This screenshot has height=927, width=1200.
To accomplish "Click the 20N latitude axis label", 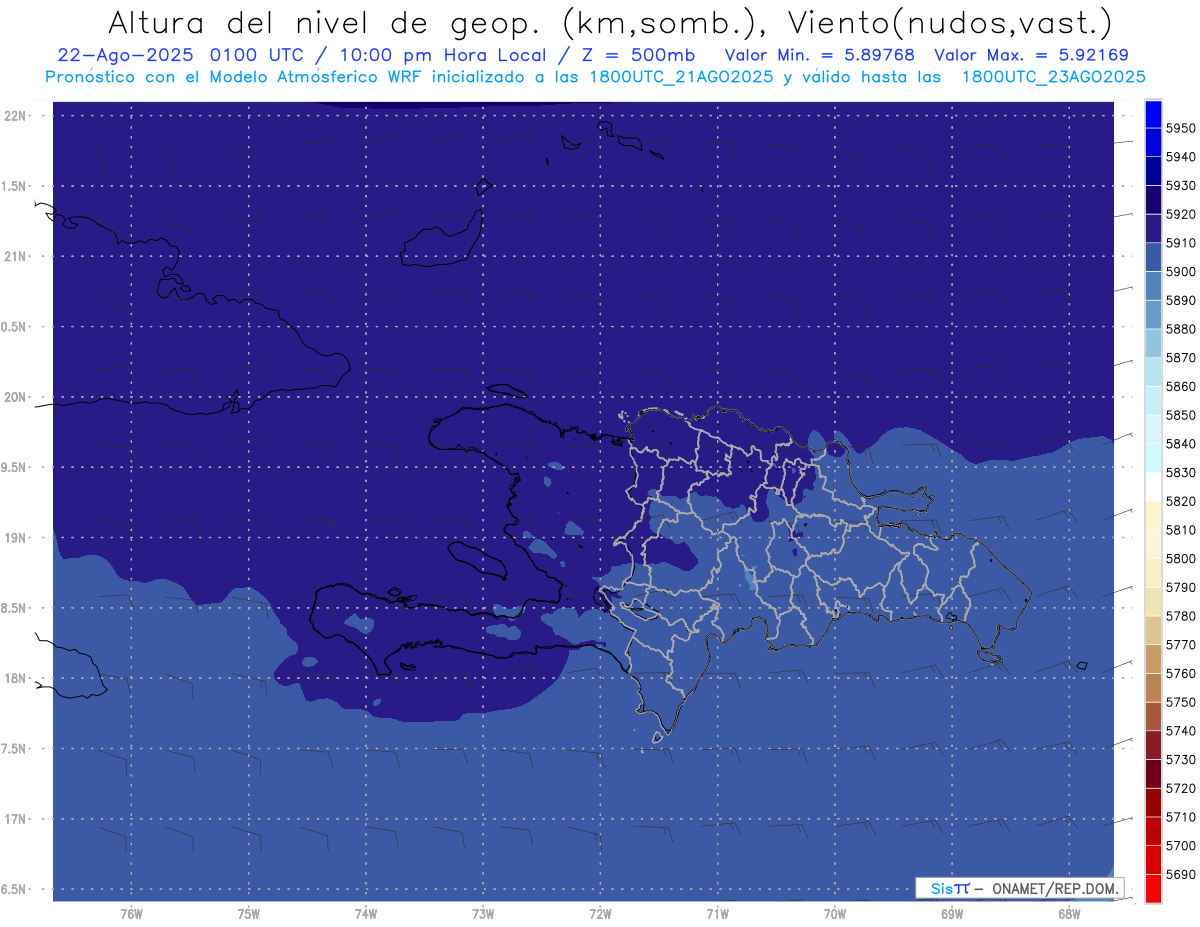I will [15, 397].
